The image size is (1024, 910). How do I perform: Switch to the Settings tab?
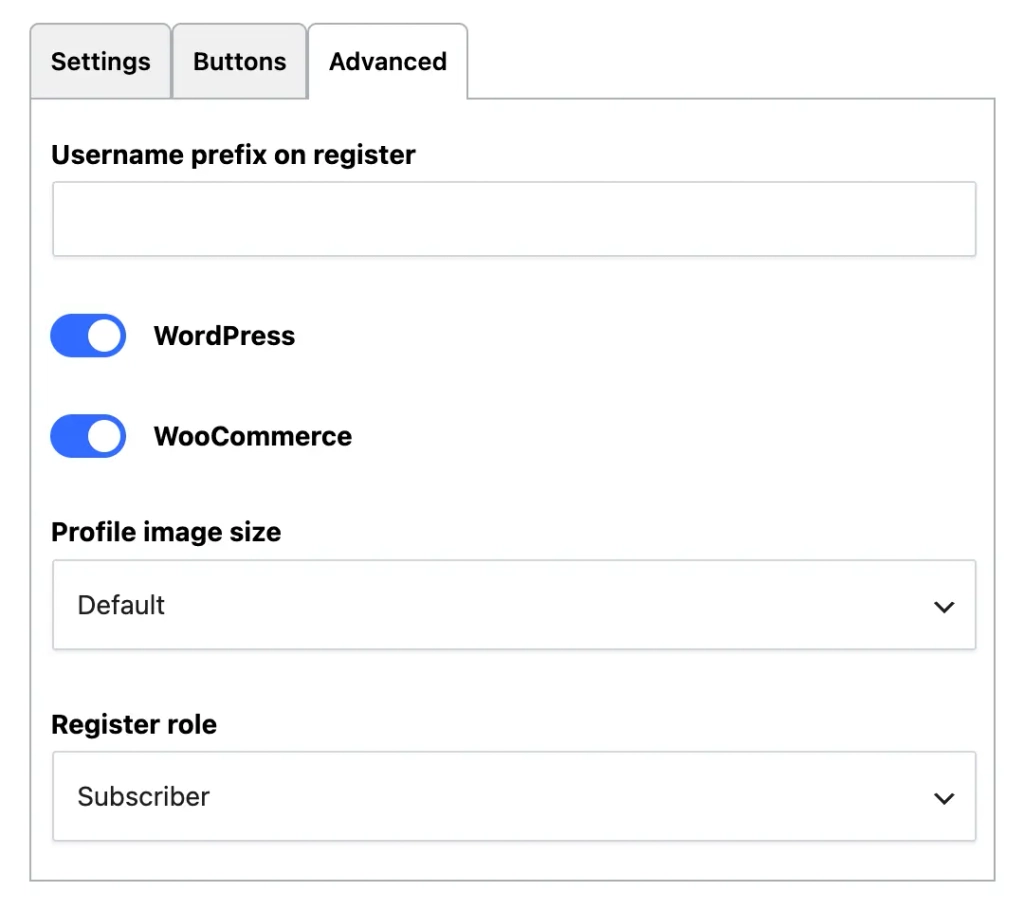pyautogui.click(x=101, y=61)
